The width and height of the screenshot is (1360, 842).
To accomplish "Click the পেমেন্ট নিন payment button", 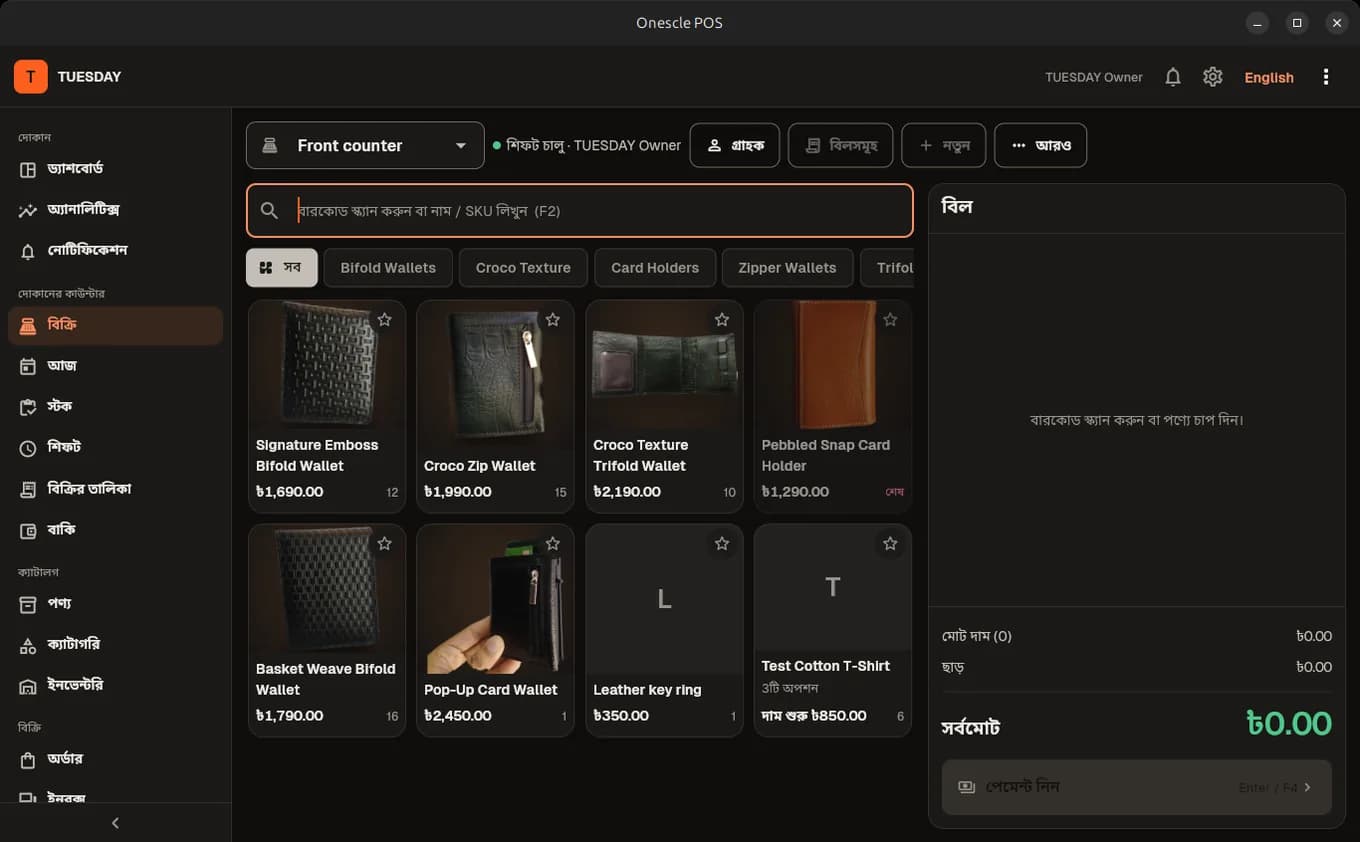I will click(1137, 787).
